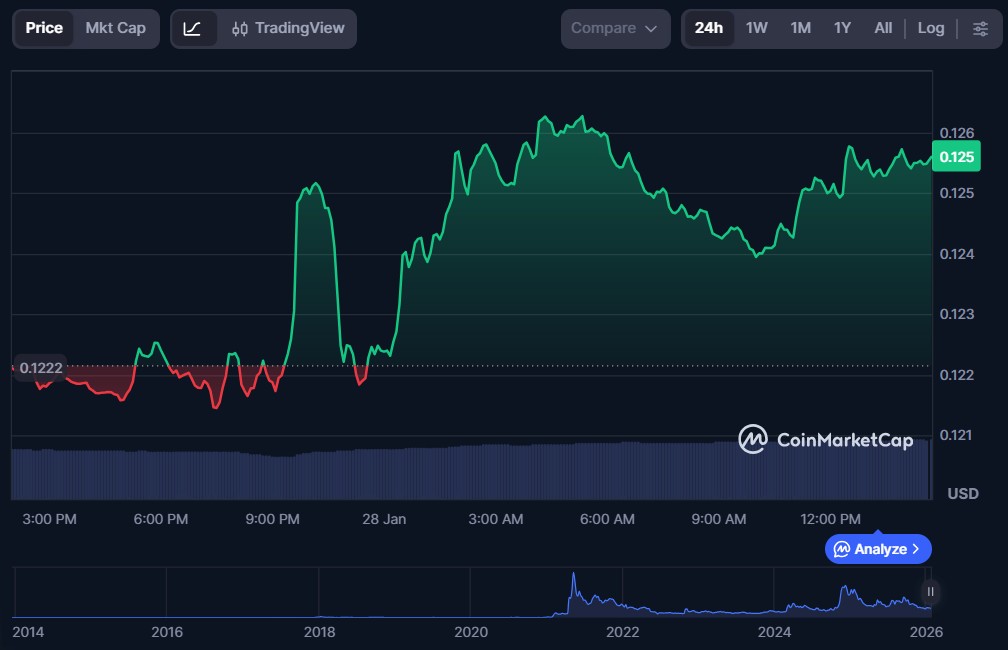Screen dimensions: 1008x650
Task: Choose the 1Y time range
Action: click(842, 28)
